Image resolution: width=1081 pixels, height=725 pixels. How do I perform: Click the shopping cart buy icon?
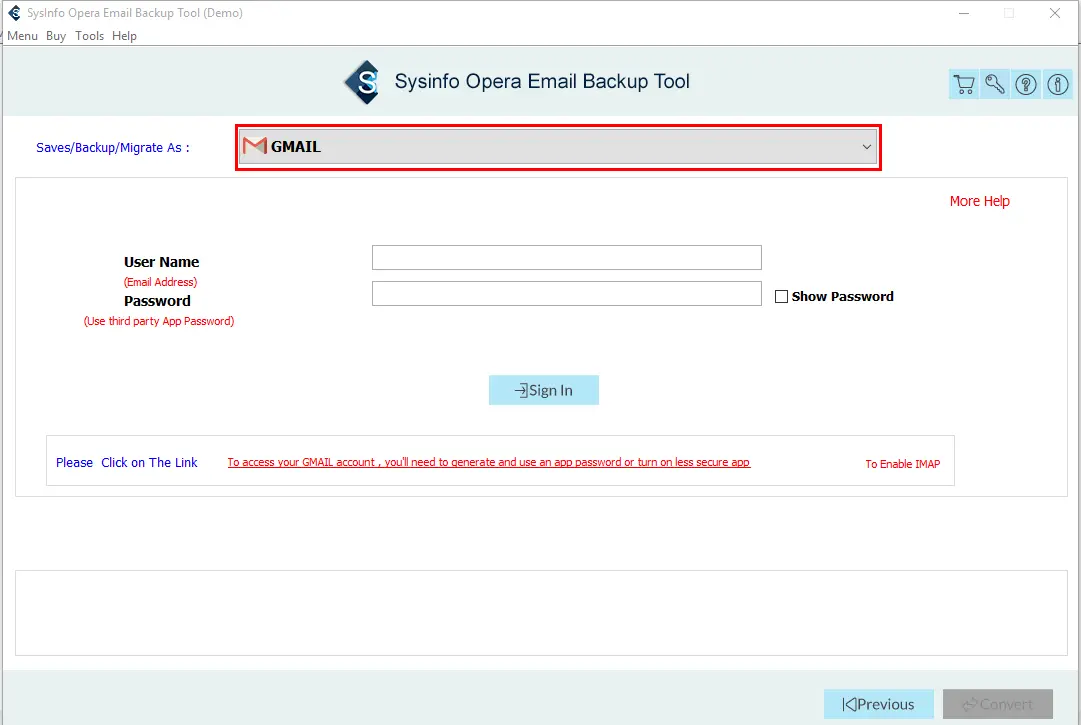(x=964, y=84)
